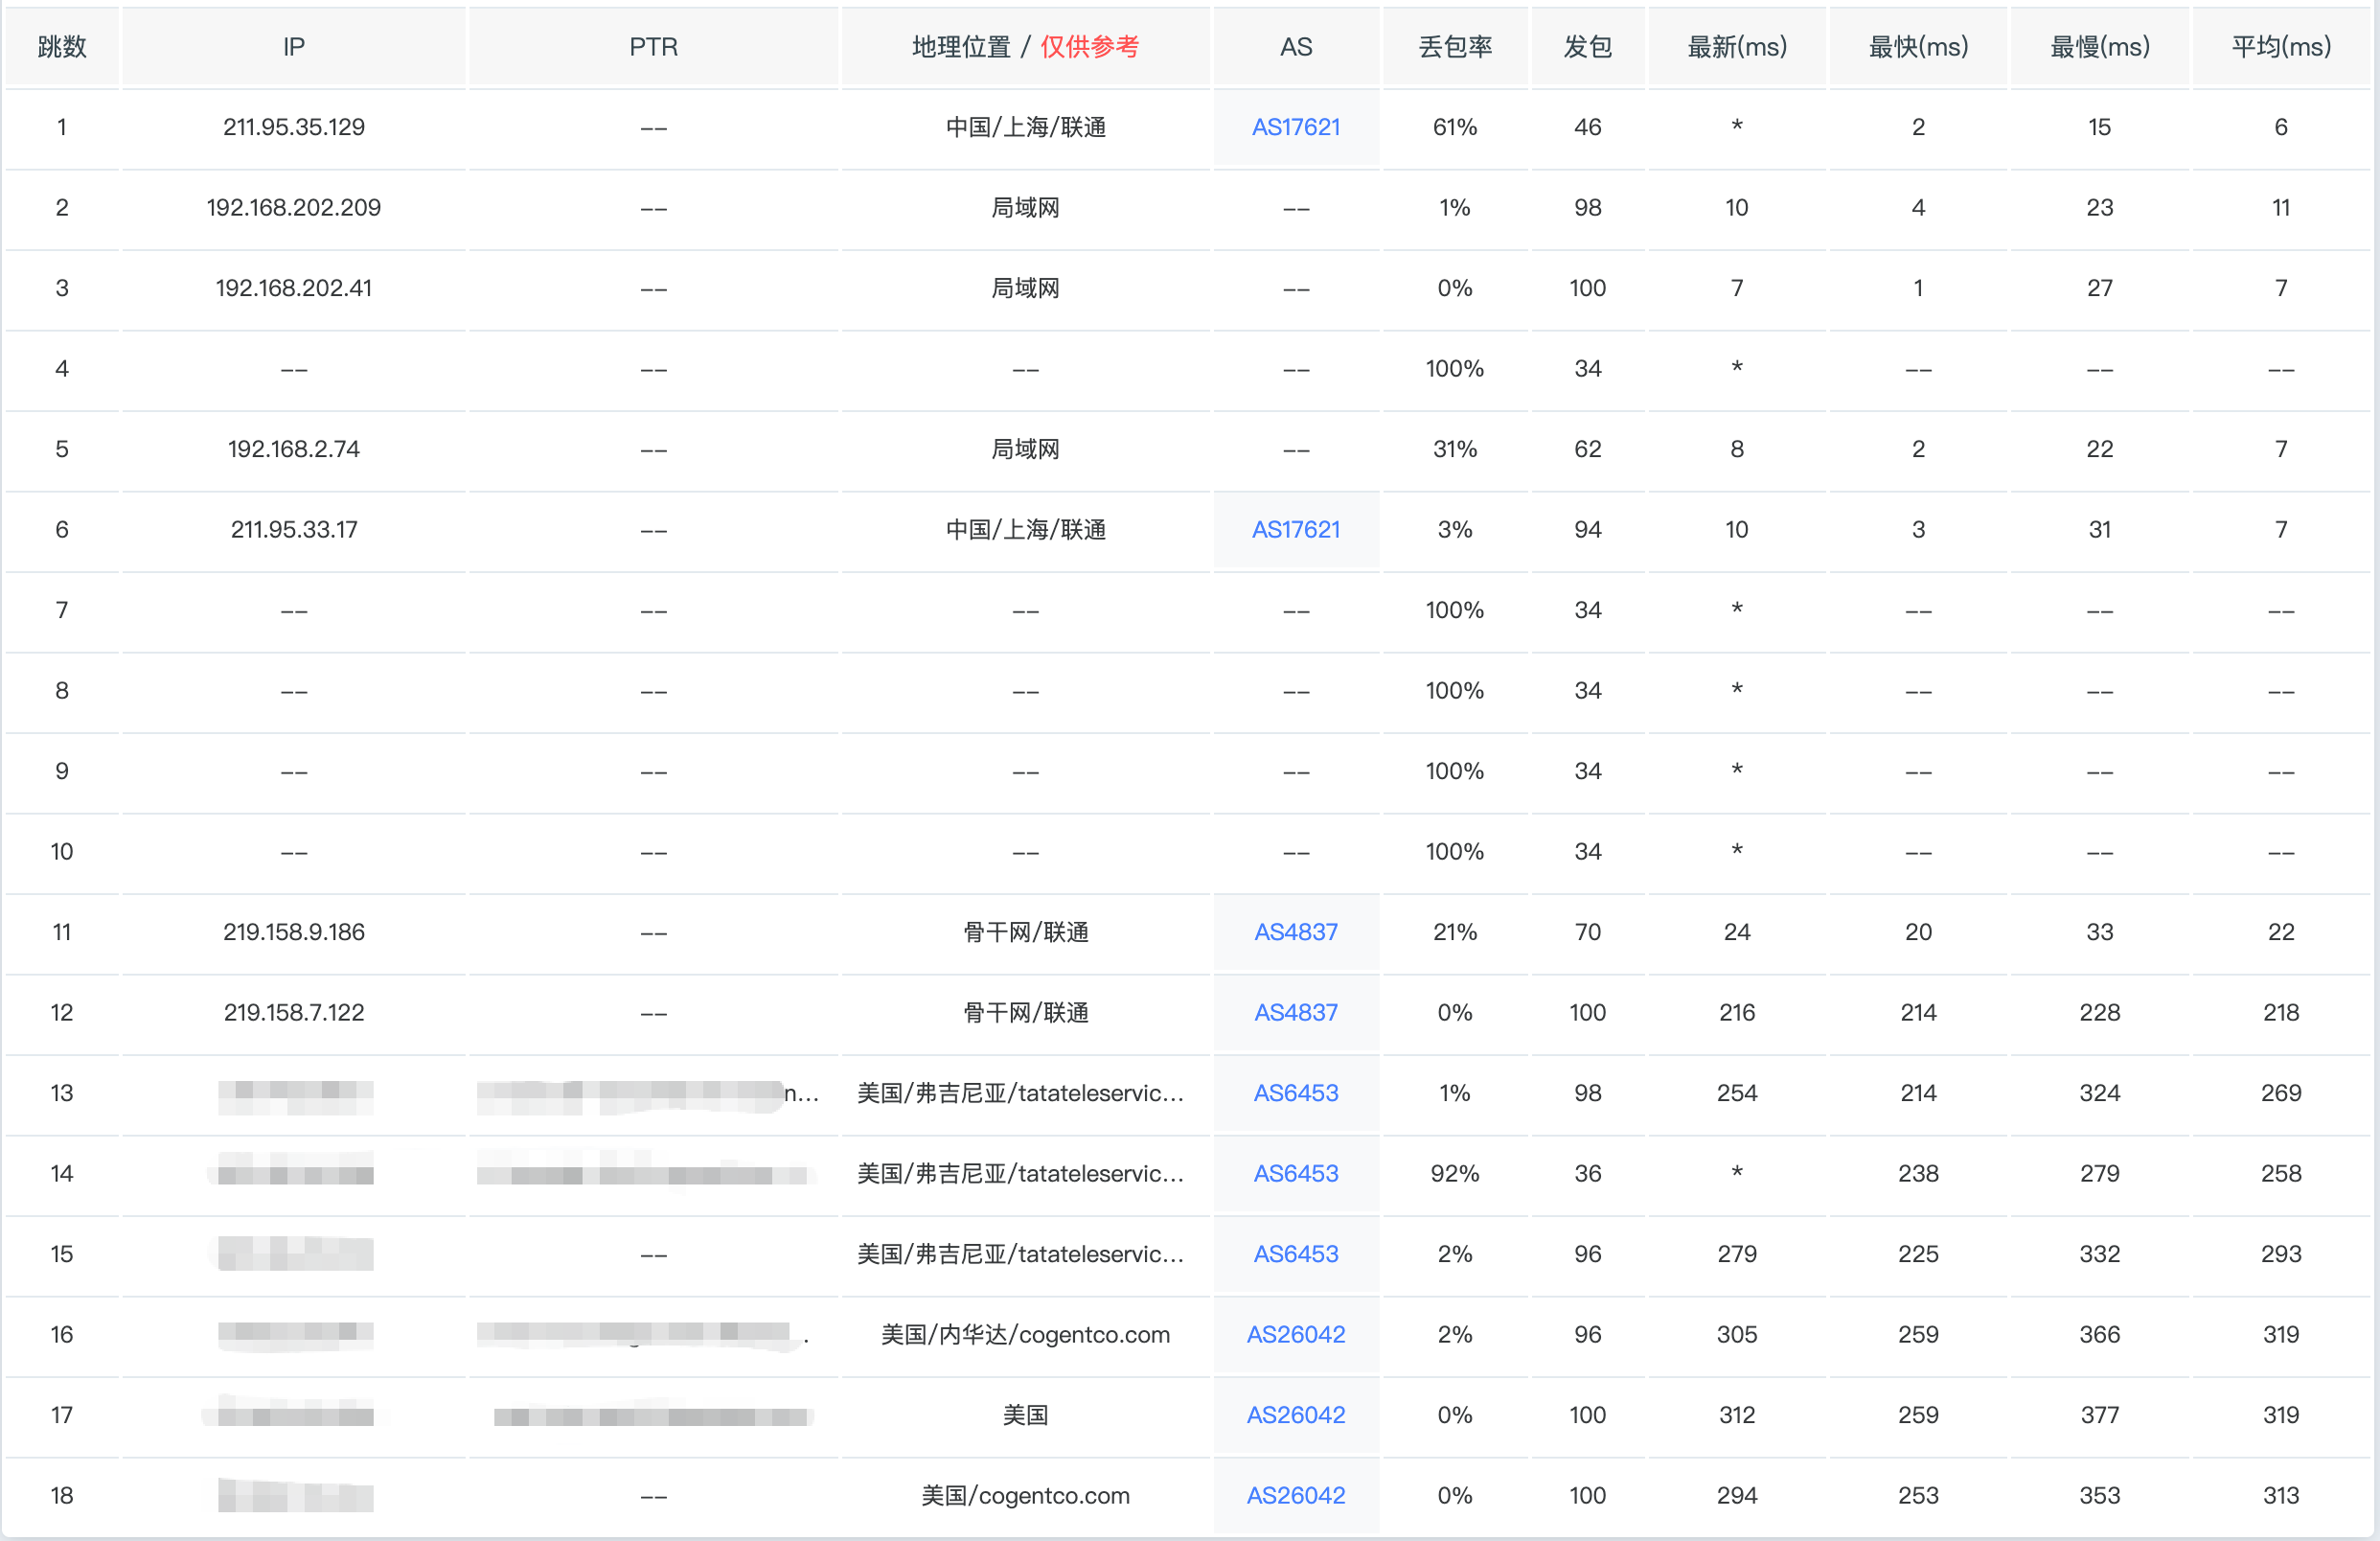This screenshot has height=1541, width=2380.
Task: Click the PTR column header
Action: pos(653,47)
